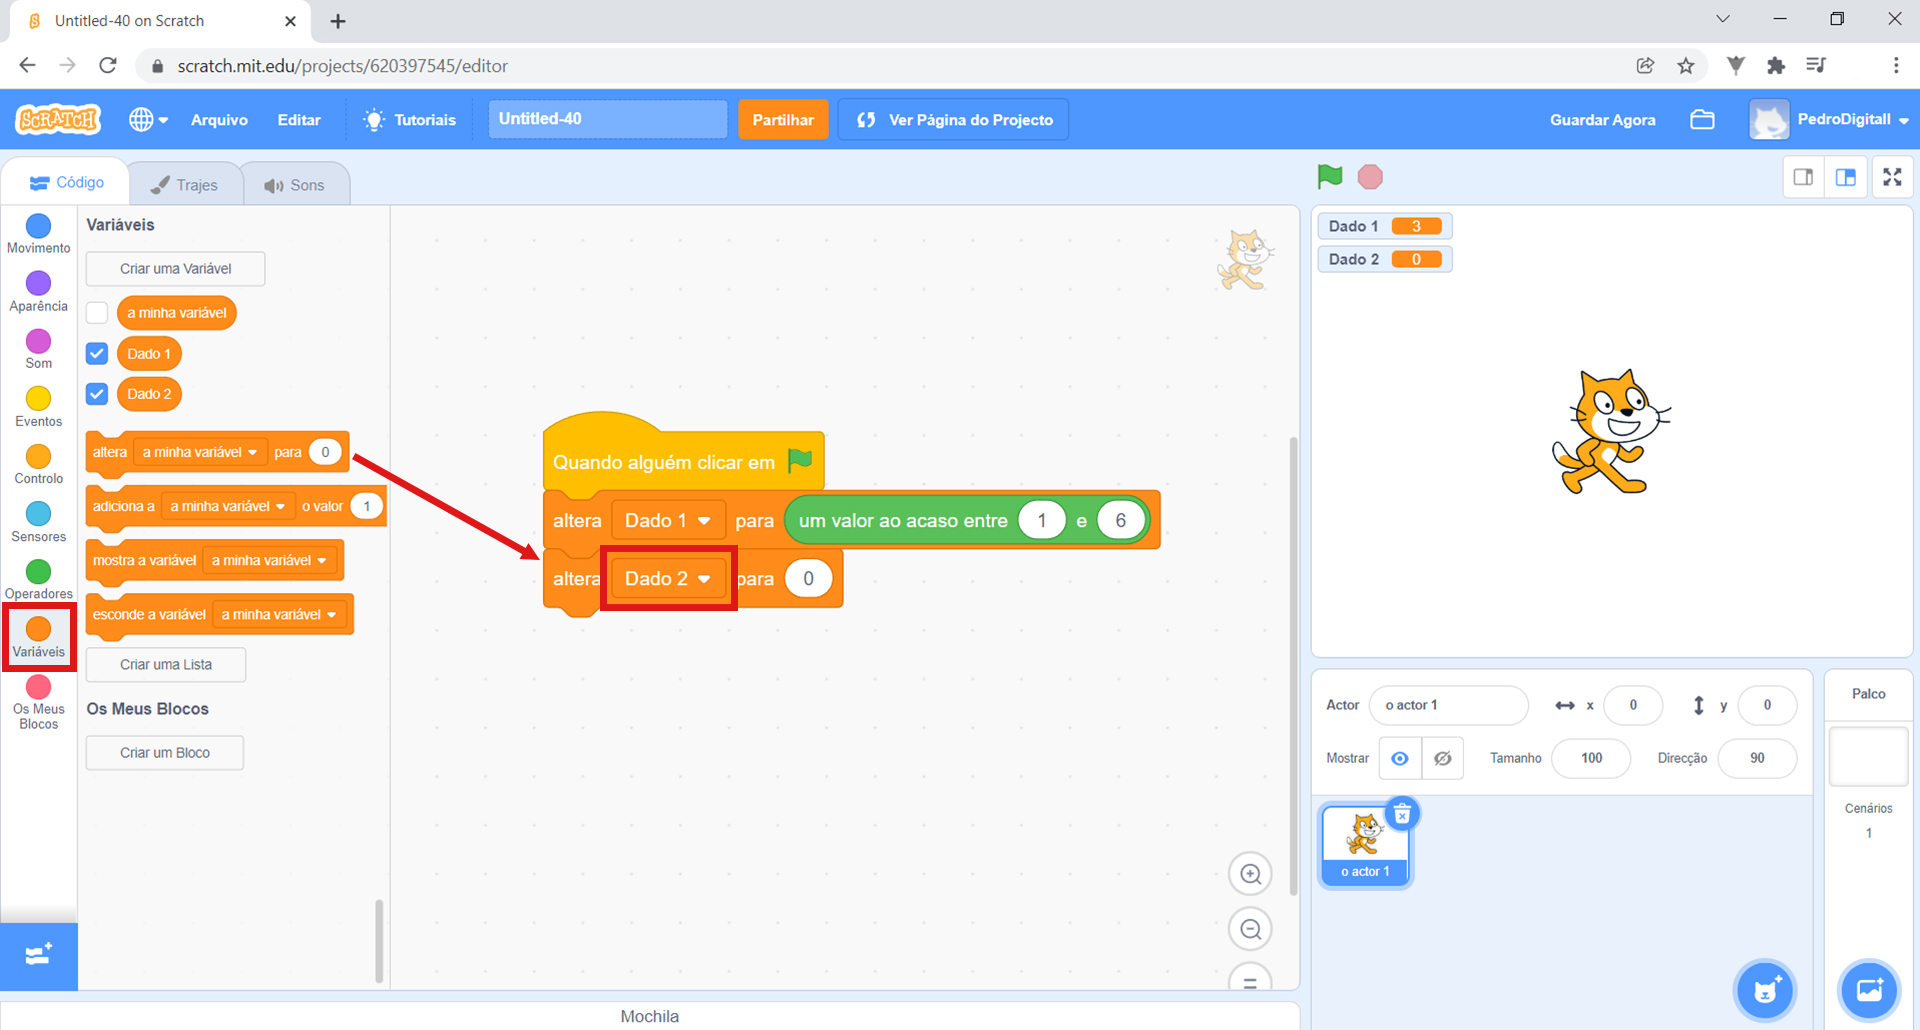
Task: Check the 'a minha variável' checkbox
Action: click(97, 313)
